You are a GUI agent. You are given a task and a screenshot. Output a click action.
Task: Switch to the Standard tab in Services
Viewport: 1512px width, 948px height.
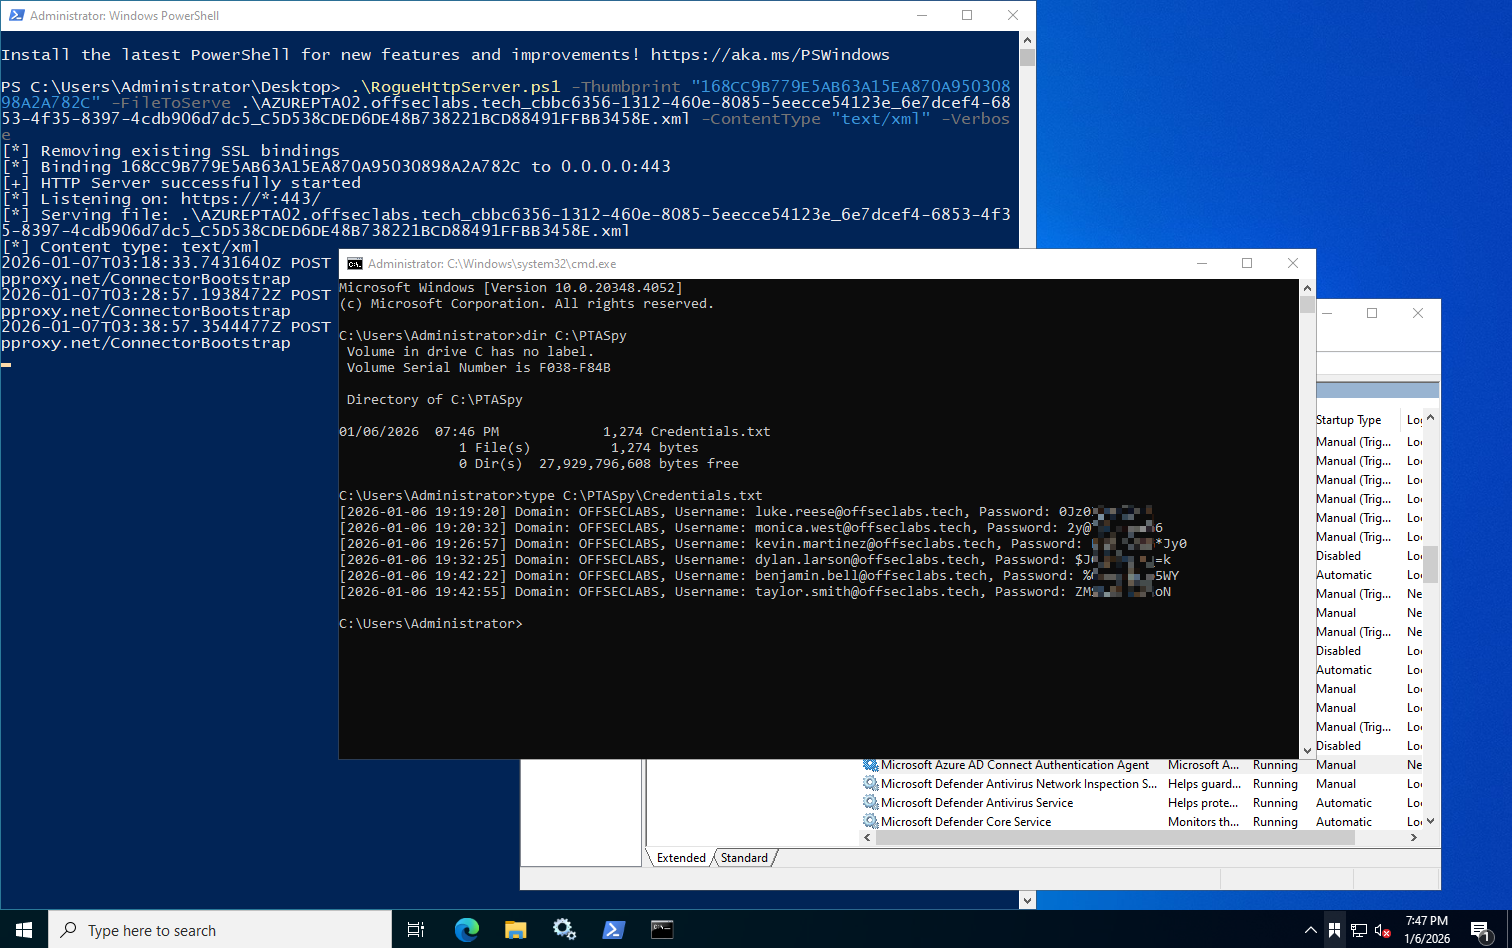click(744, 858)
